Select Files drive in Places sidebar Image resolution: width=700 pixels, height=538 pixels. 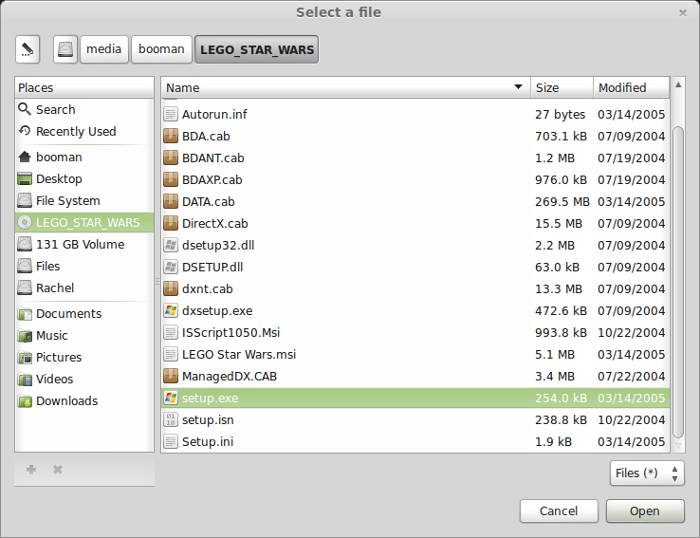coord(84,266)
